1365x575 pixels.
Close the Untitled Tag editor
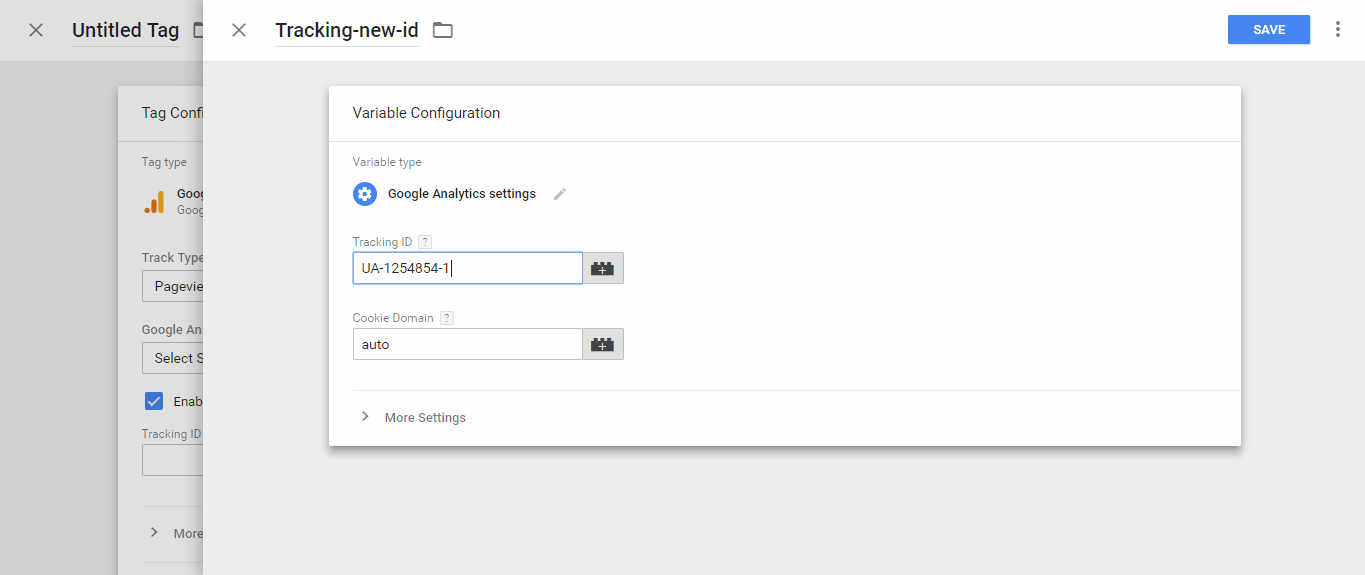(x=36, y=30)
